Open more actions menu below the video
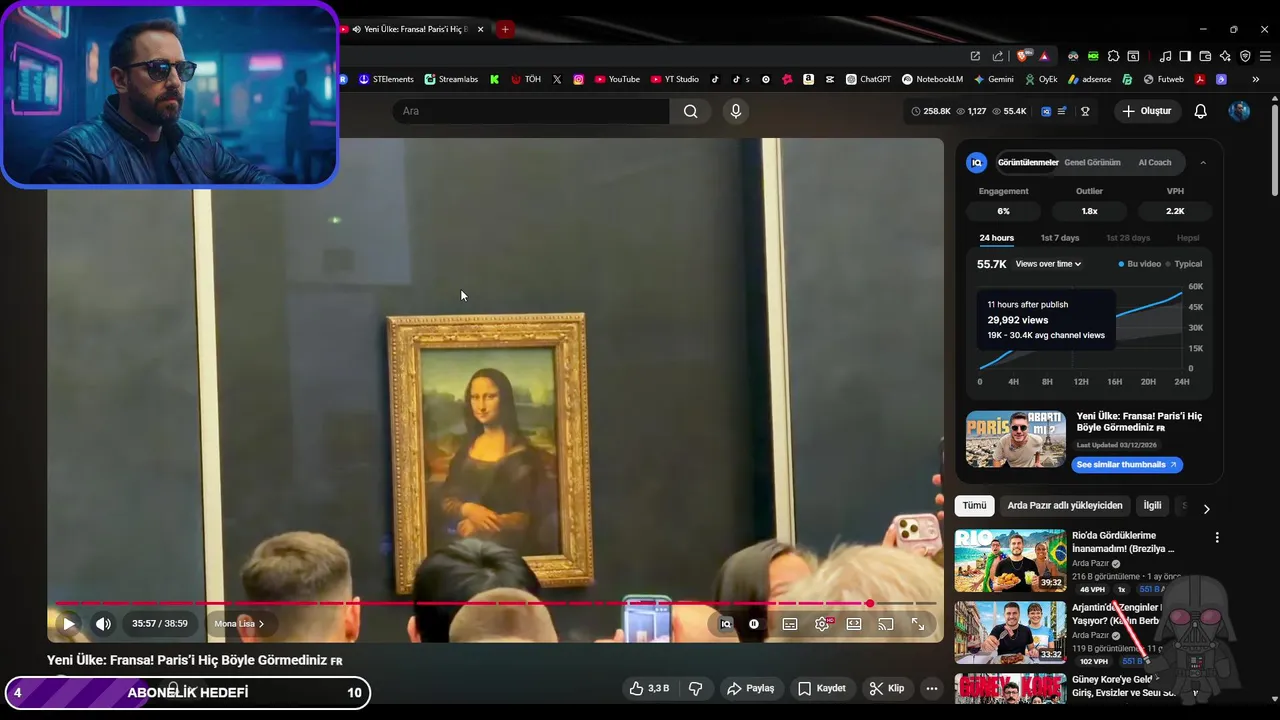 point(932,688)
